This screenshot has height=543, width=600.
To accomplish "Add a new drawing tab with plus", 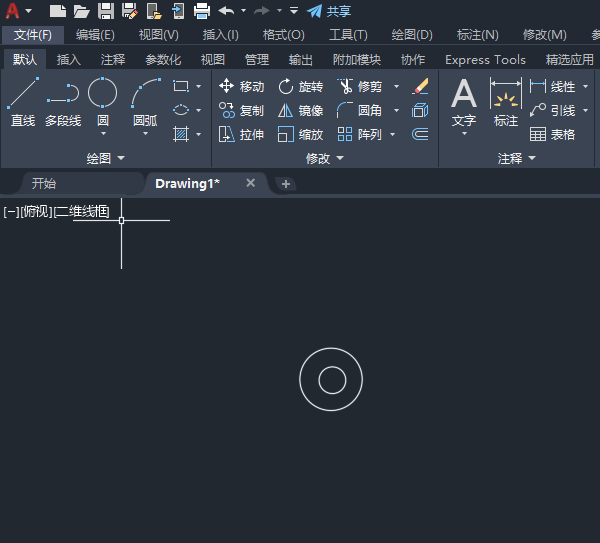I will (285, 184).
